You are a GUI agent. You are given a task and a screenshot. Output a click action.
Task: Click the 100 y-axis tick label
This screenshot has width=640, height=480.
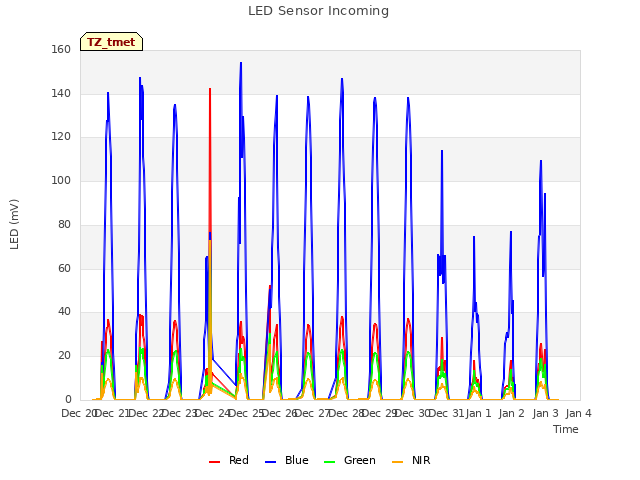61,180
